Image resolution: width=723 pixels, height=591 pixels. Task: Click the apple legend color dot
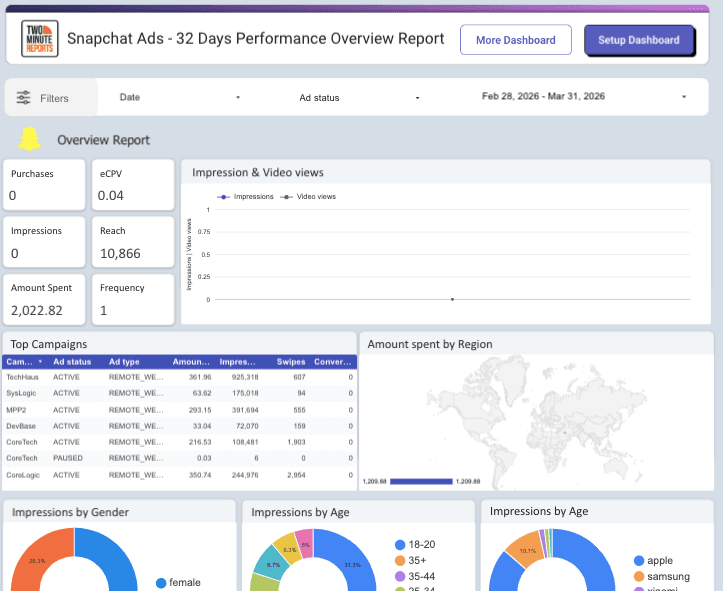click(639, 561)
